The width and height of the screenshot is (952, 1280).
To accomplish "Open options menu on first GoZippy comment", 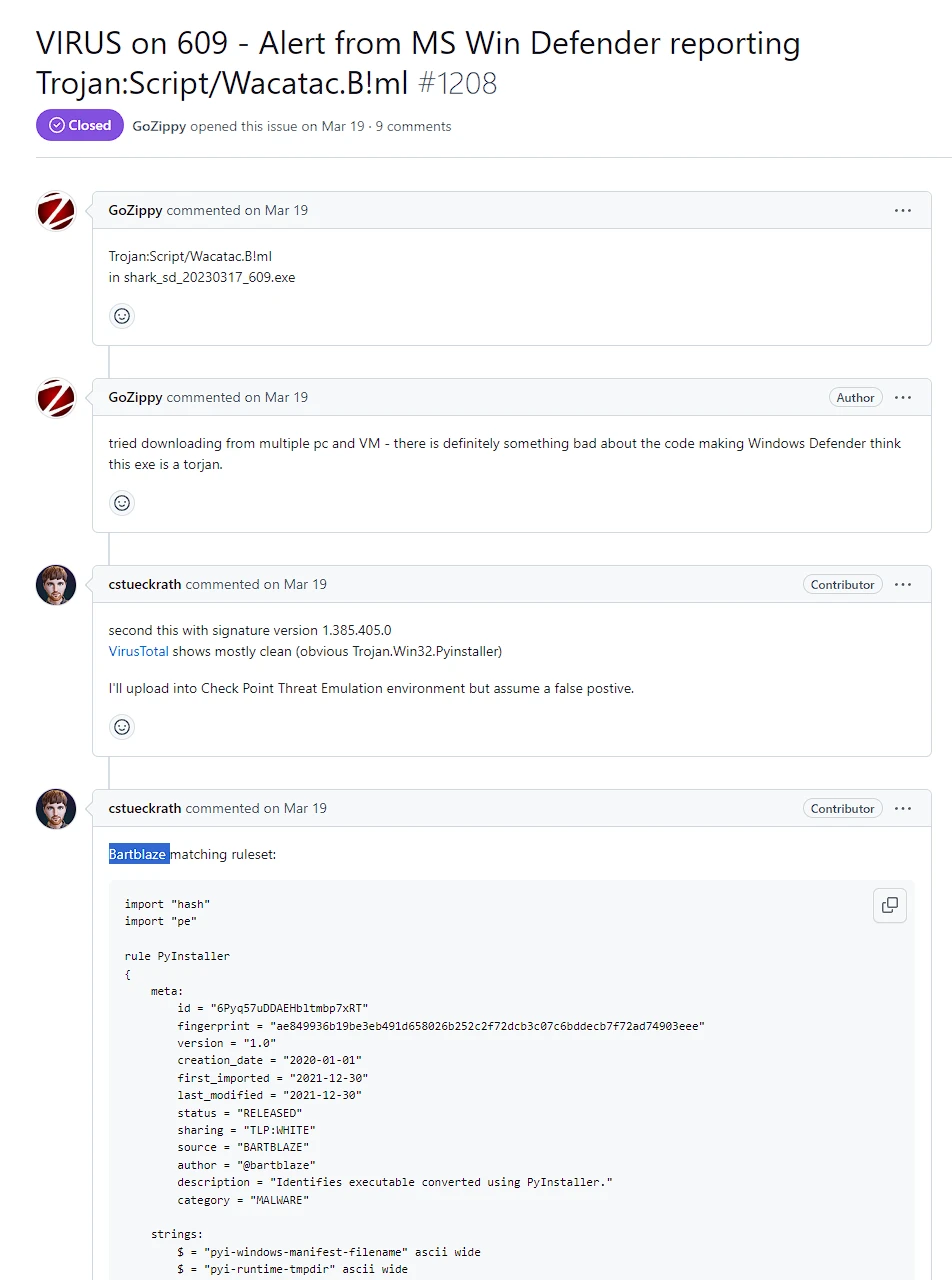I will [903, 211].
